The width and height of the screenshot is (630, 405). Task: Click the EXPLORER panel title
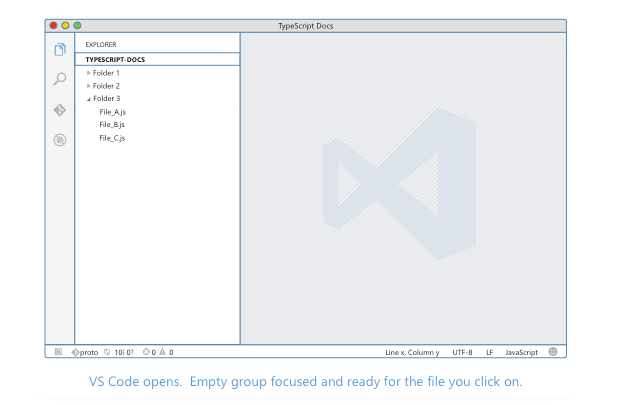pyautogui.click(x=101, y=45)
